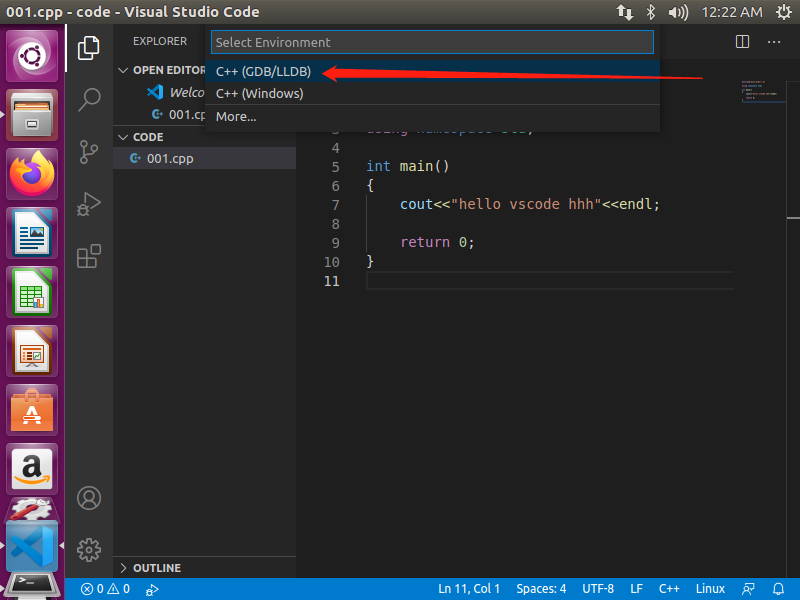Open the Explorer view in activity bar

coord(88,48)
